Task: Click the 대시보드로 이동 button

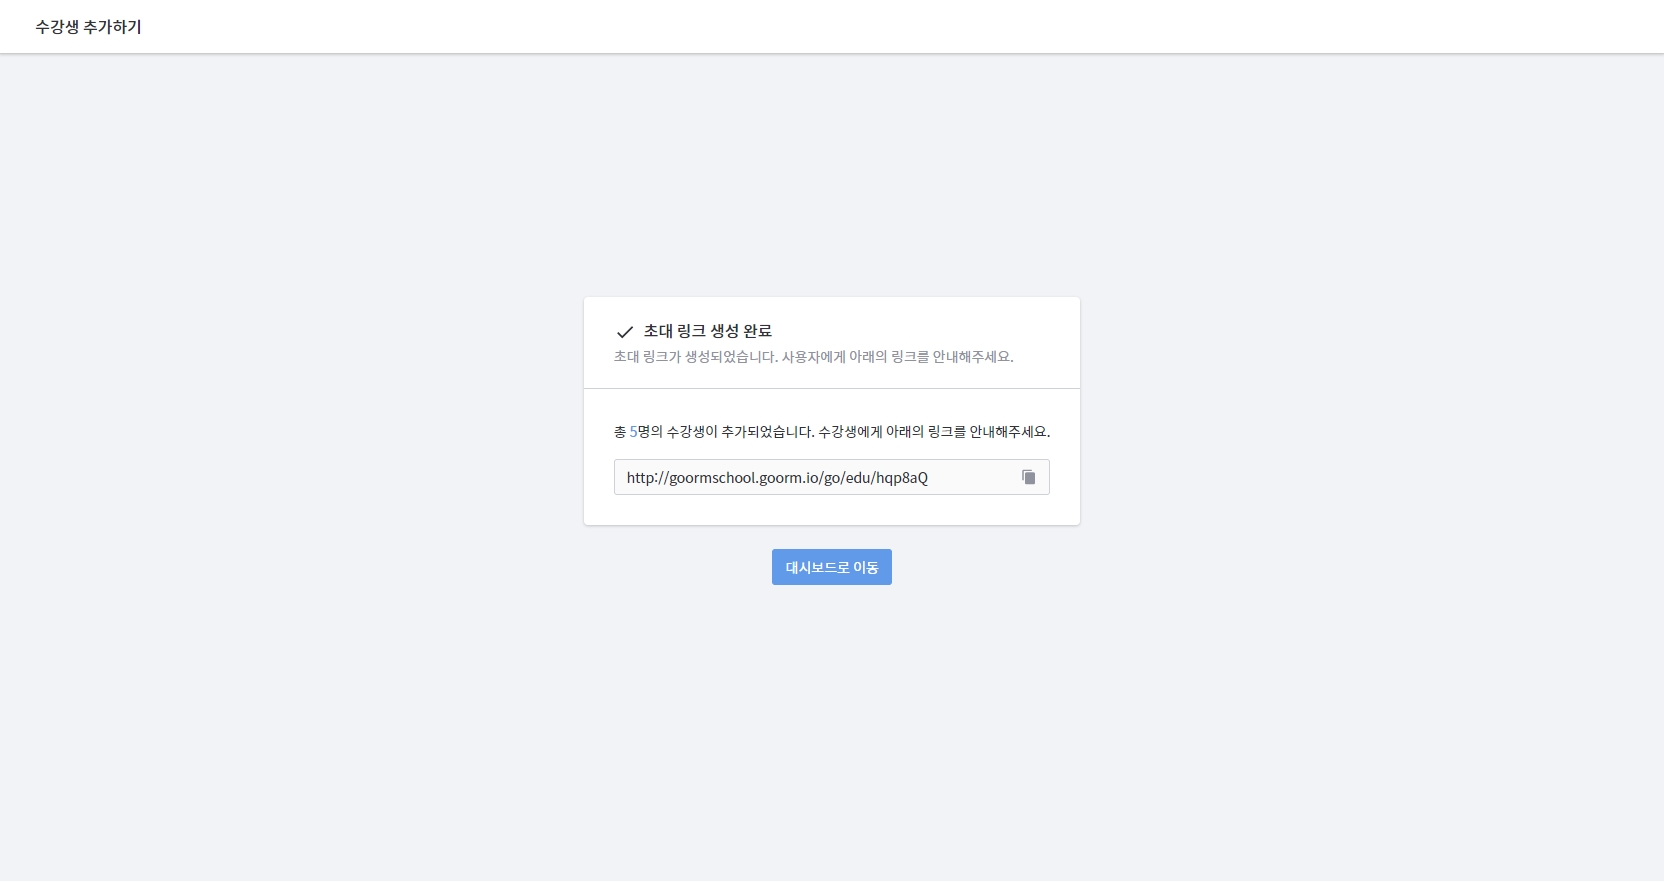Action: pos(831,567)
